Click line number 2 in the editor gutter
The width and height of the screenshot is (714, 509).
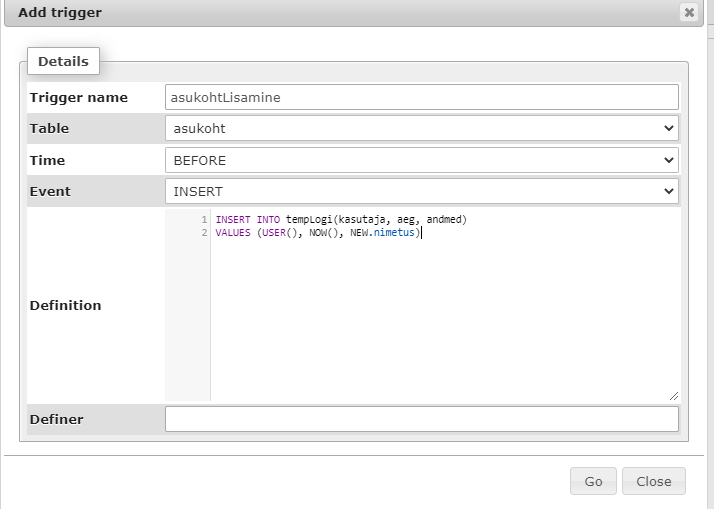(x=204, y=232)
